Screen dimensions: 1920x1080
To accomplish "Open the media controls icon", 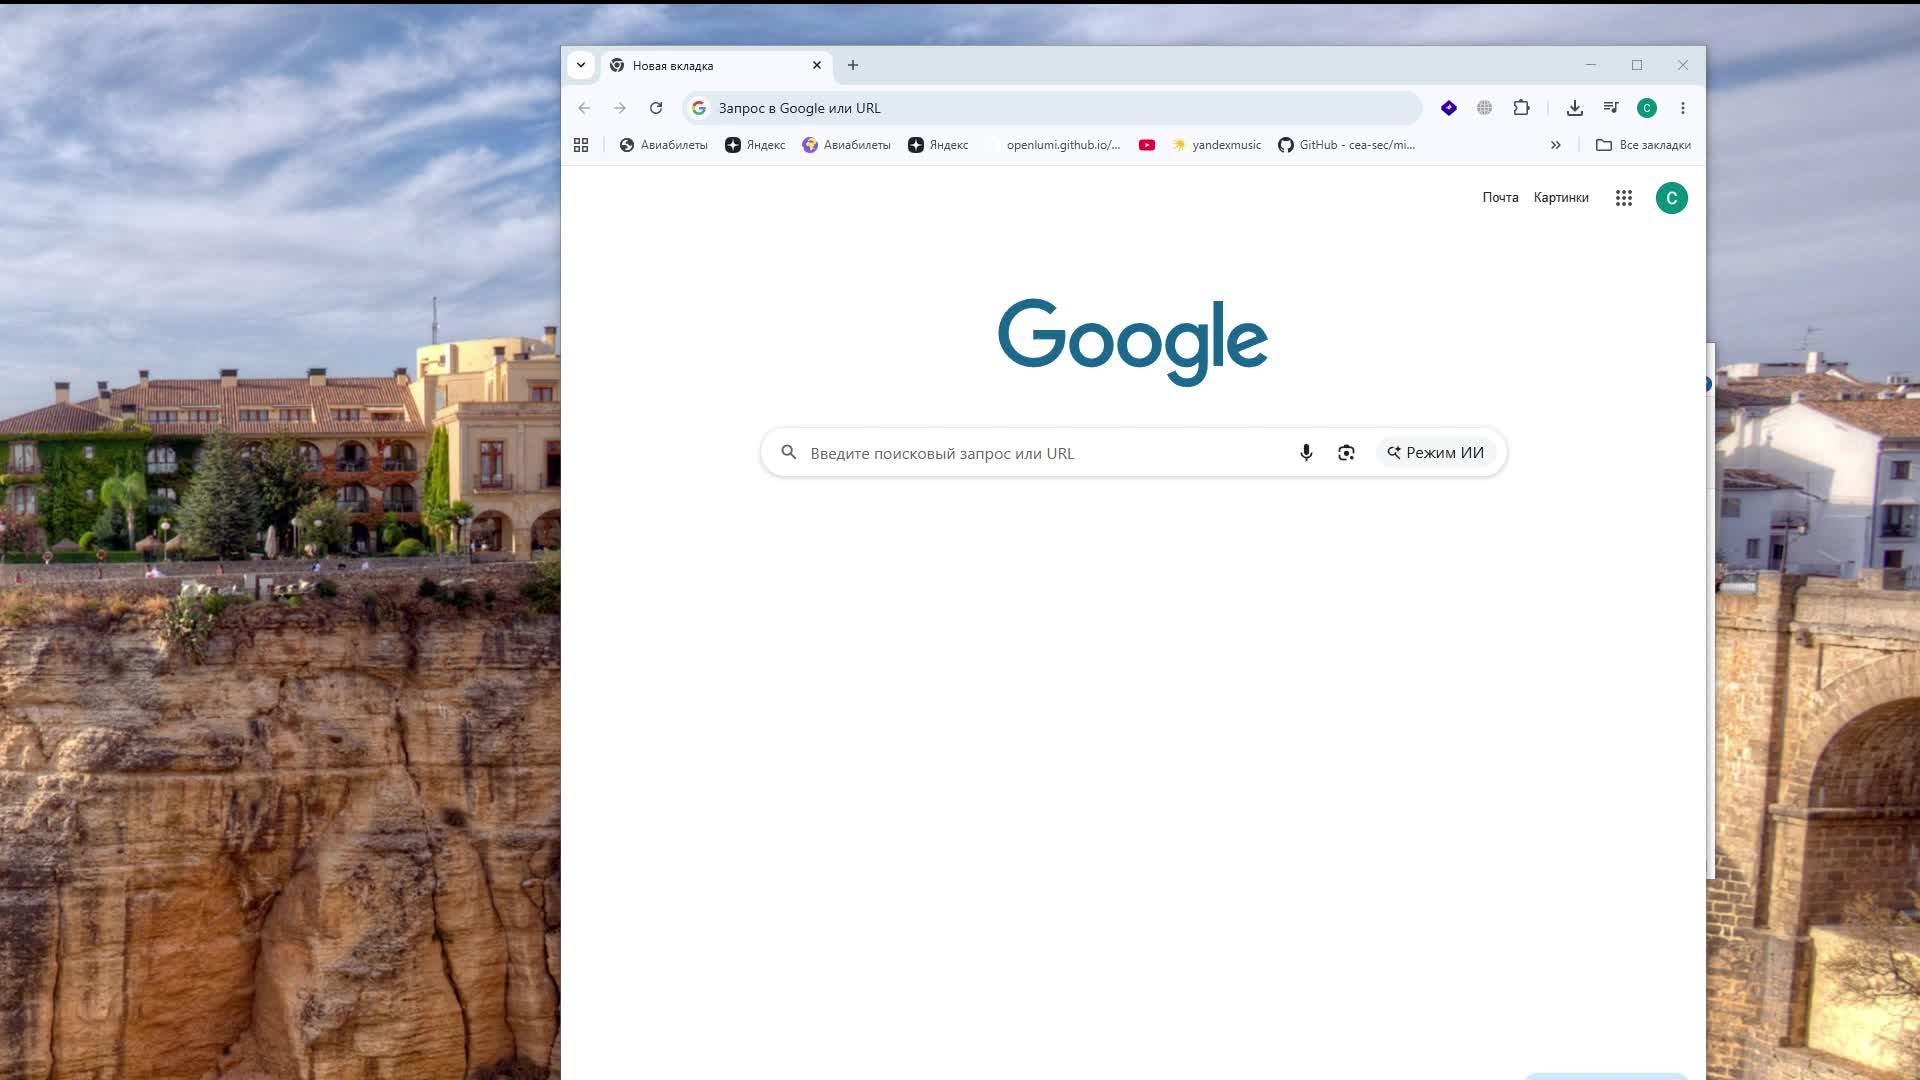I will click(x=1611, y=108).
